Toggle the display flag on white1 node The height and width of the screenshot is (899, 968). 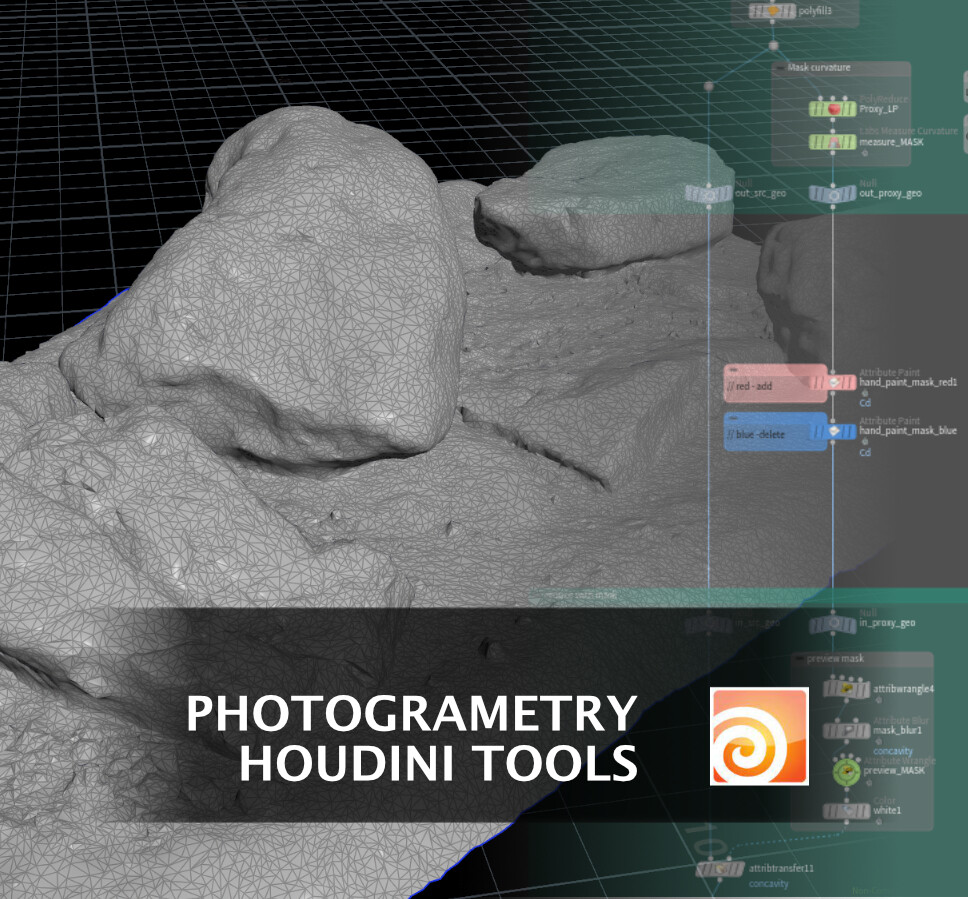tap(864, 810)
